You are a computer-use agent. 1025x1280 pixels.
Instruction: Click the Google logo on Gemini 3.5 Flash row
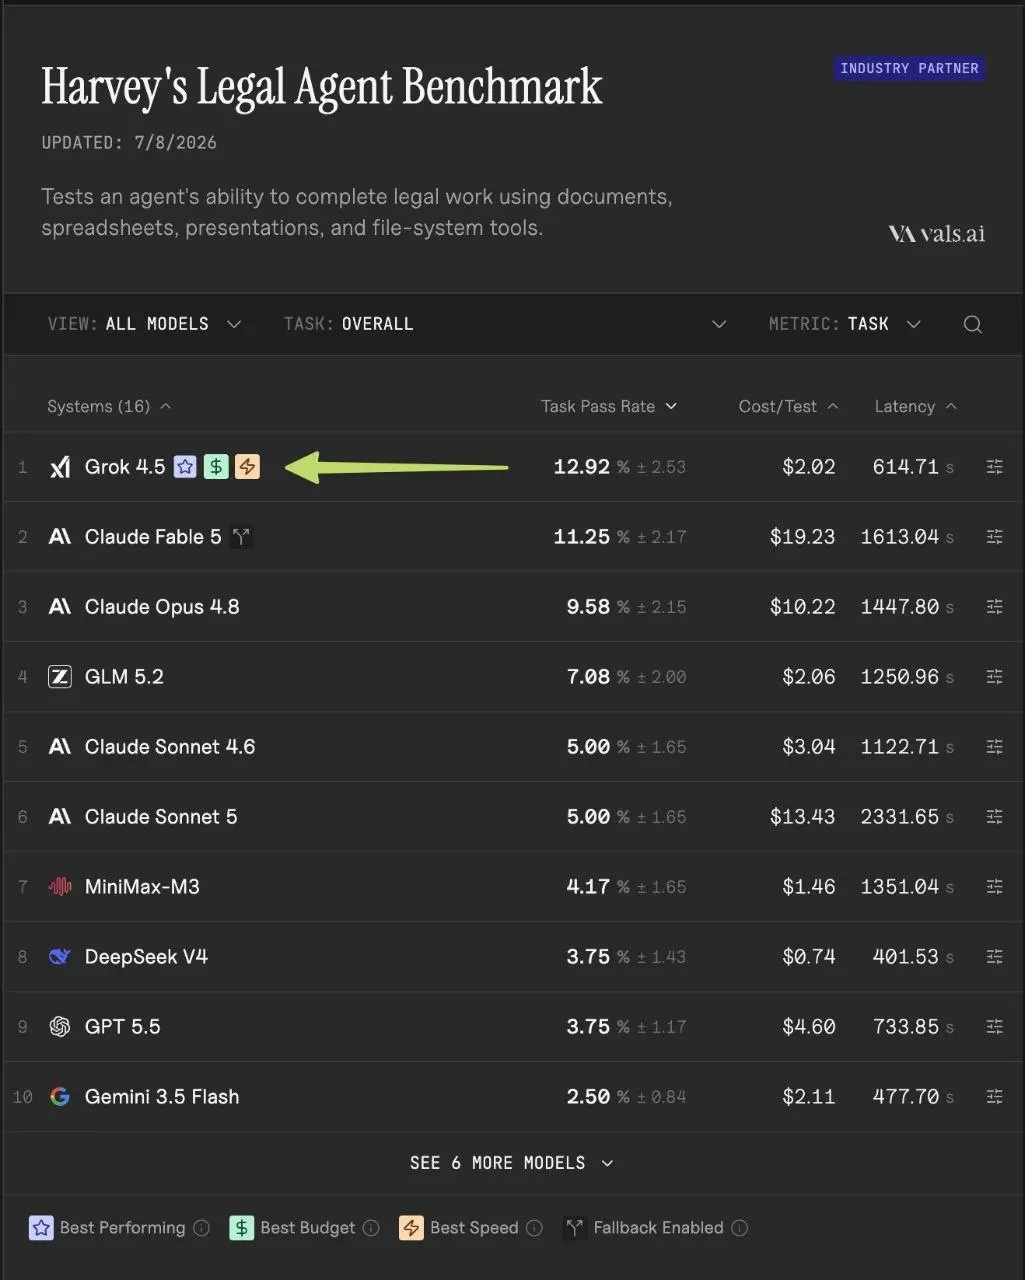tap(60, 1097)
